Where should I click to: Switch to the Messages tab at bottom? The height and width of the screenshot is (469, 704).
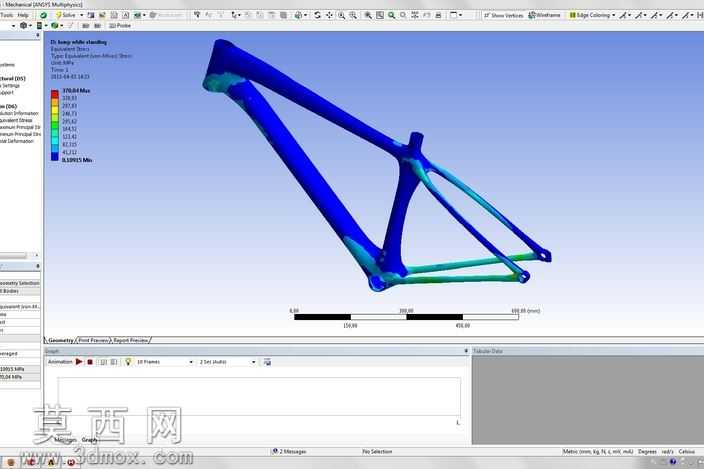(x=65, y=440)
